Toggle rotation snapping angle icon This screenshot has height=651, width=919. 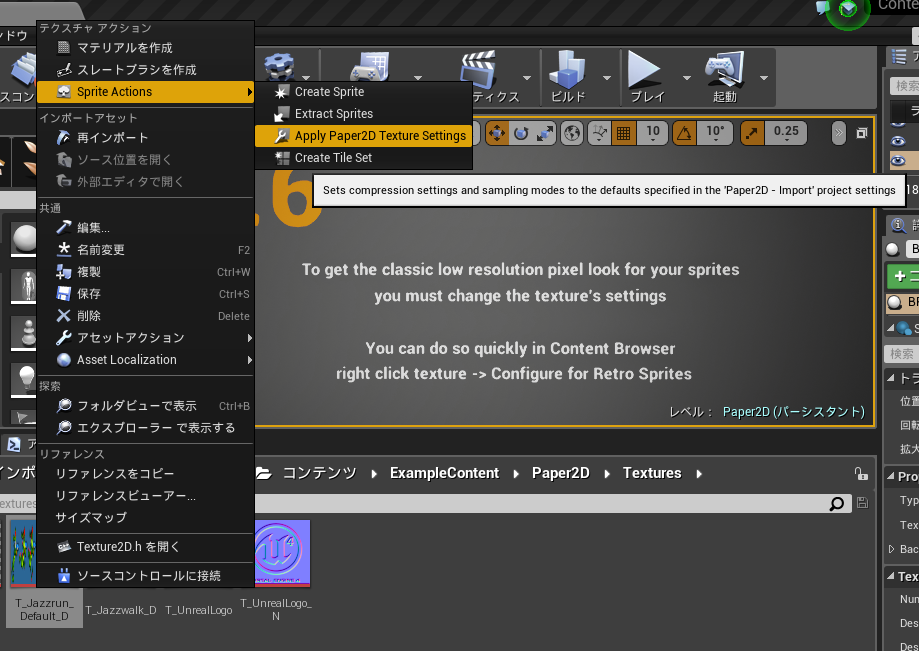(684, 134)
